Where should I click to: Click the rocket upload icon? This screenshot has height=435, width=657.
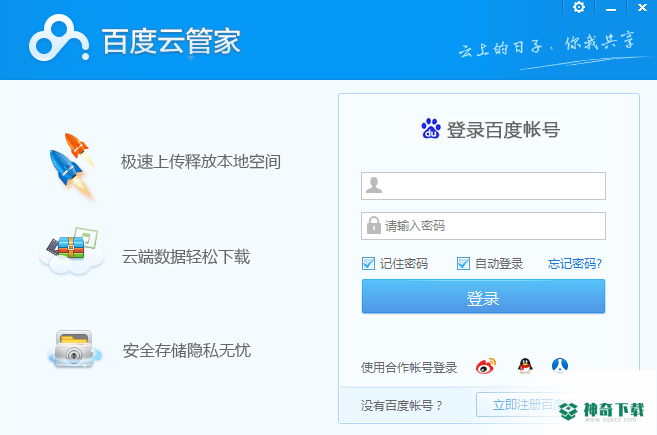point(72,166)
